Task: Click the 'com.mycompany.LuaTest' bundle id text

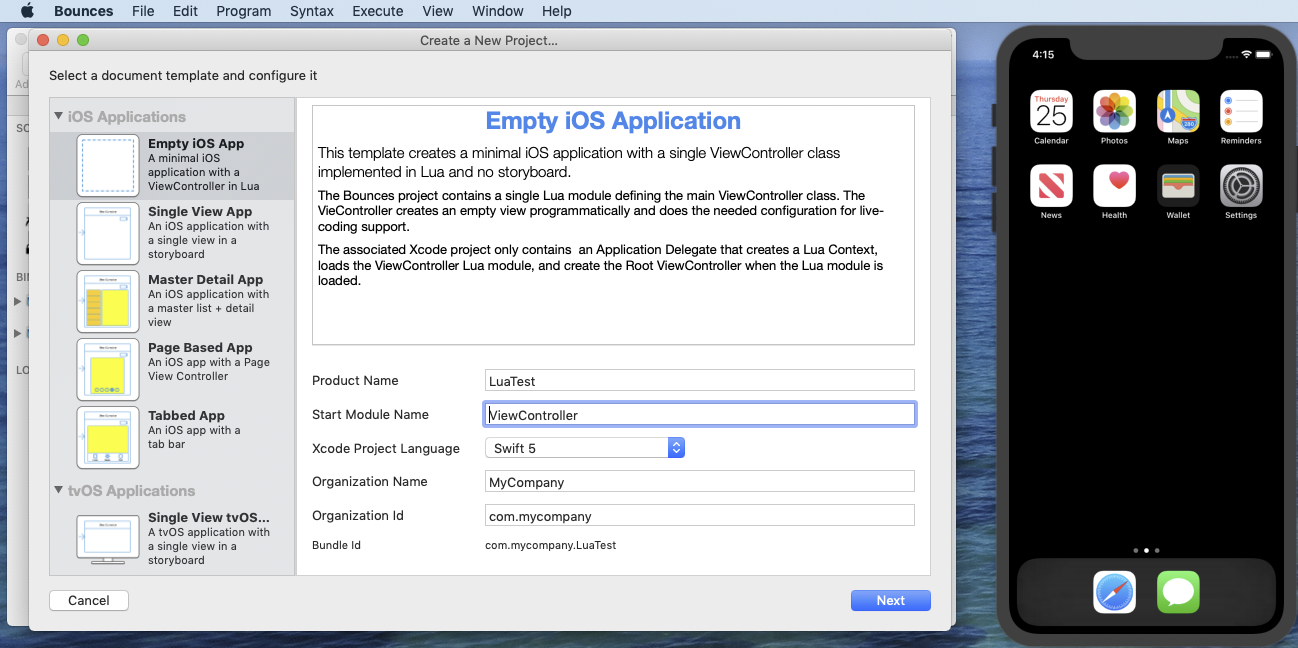Action: [551, 545]
